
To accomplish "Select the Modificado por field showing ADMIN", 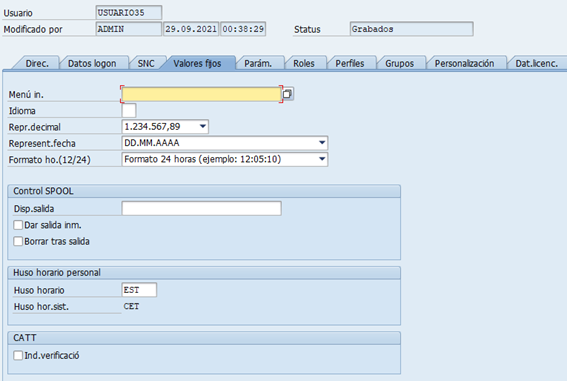I will pyautogui.click(x=129, y=29).
